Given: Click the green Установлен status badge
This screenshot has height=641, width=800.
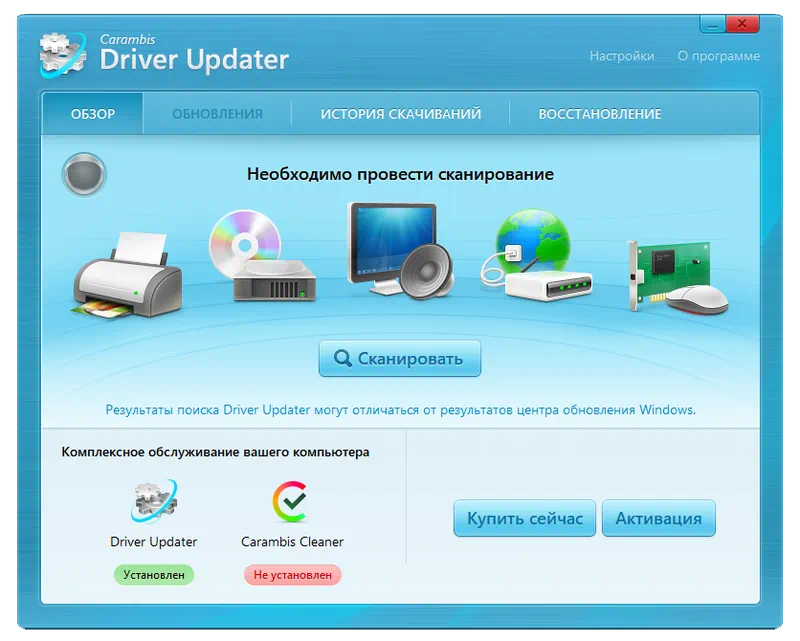Looking at the screenshot, I should pos(154,575).
